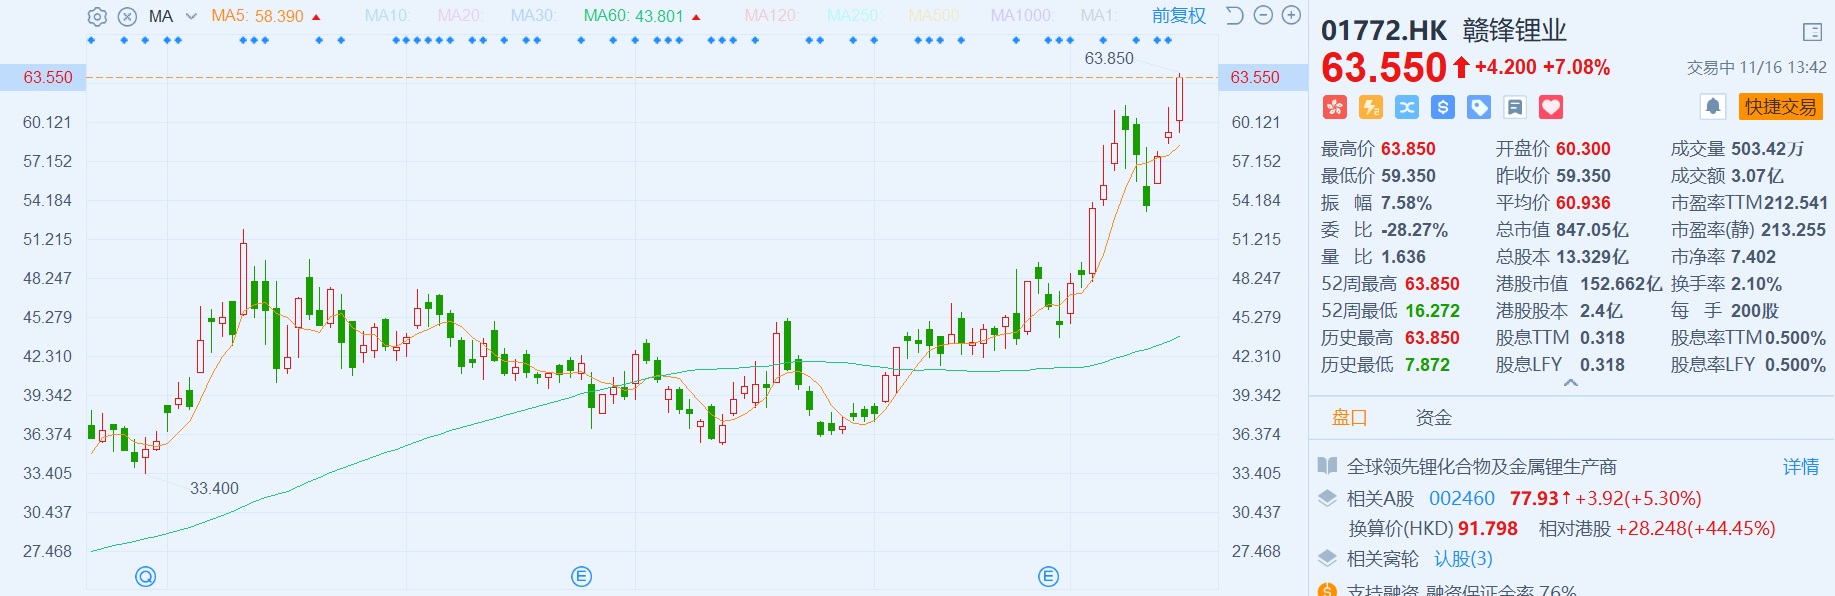1835x596 pixels.
Task: Click the 委比 value -28.27%
Action: pyautogui.click(x=1414, y=230)
